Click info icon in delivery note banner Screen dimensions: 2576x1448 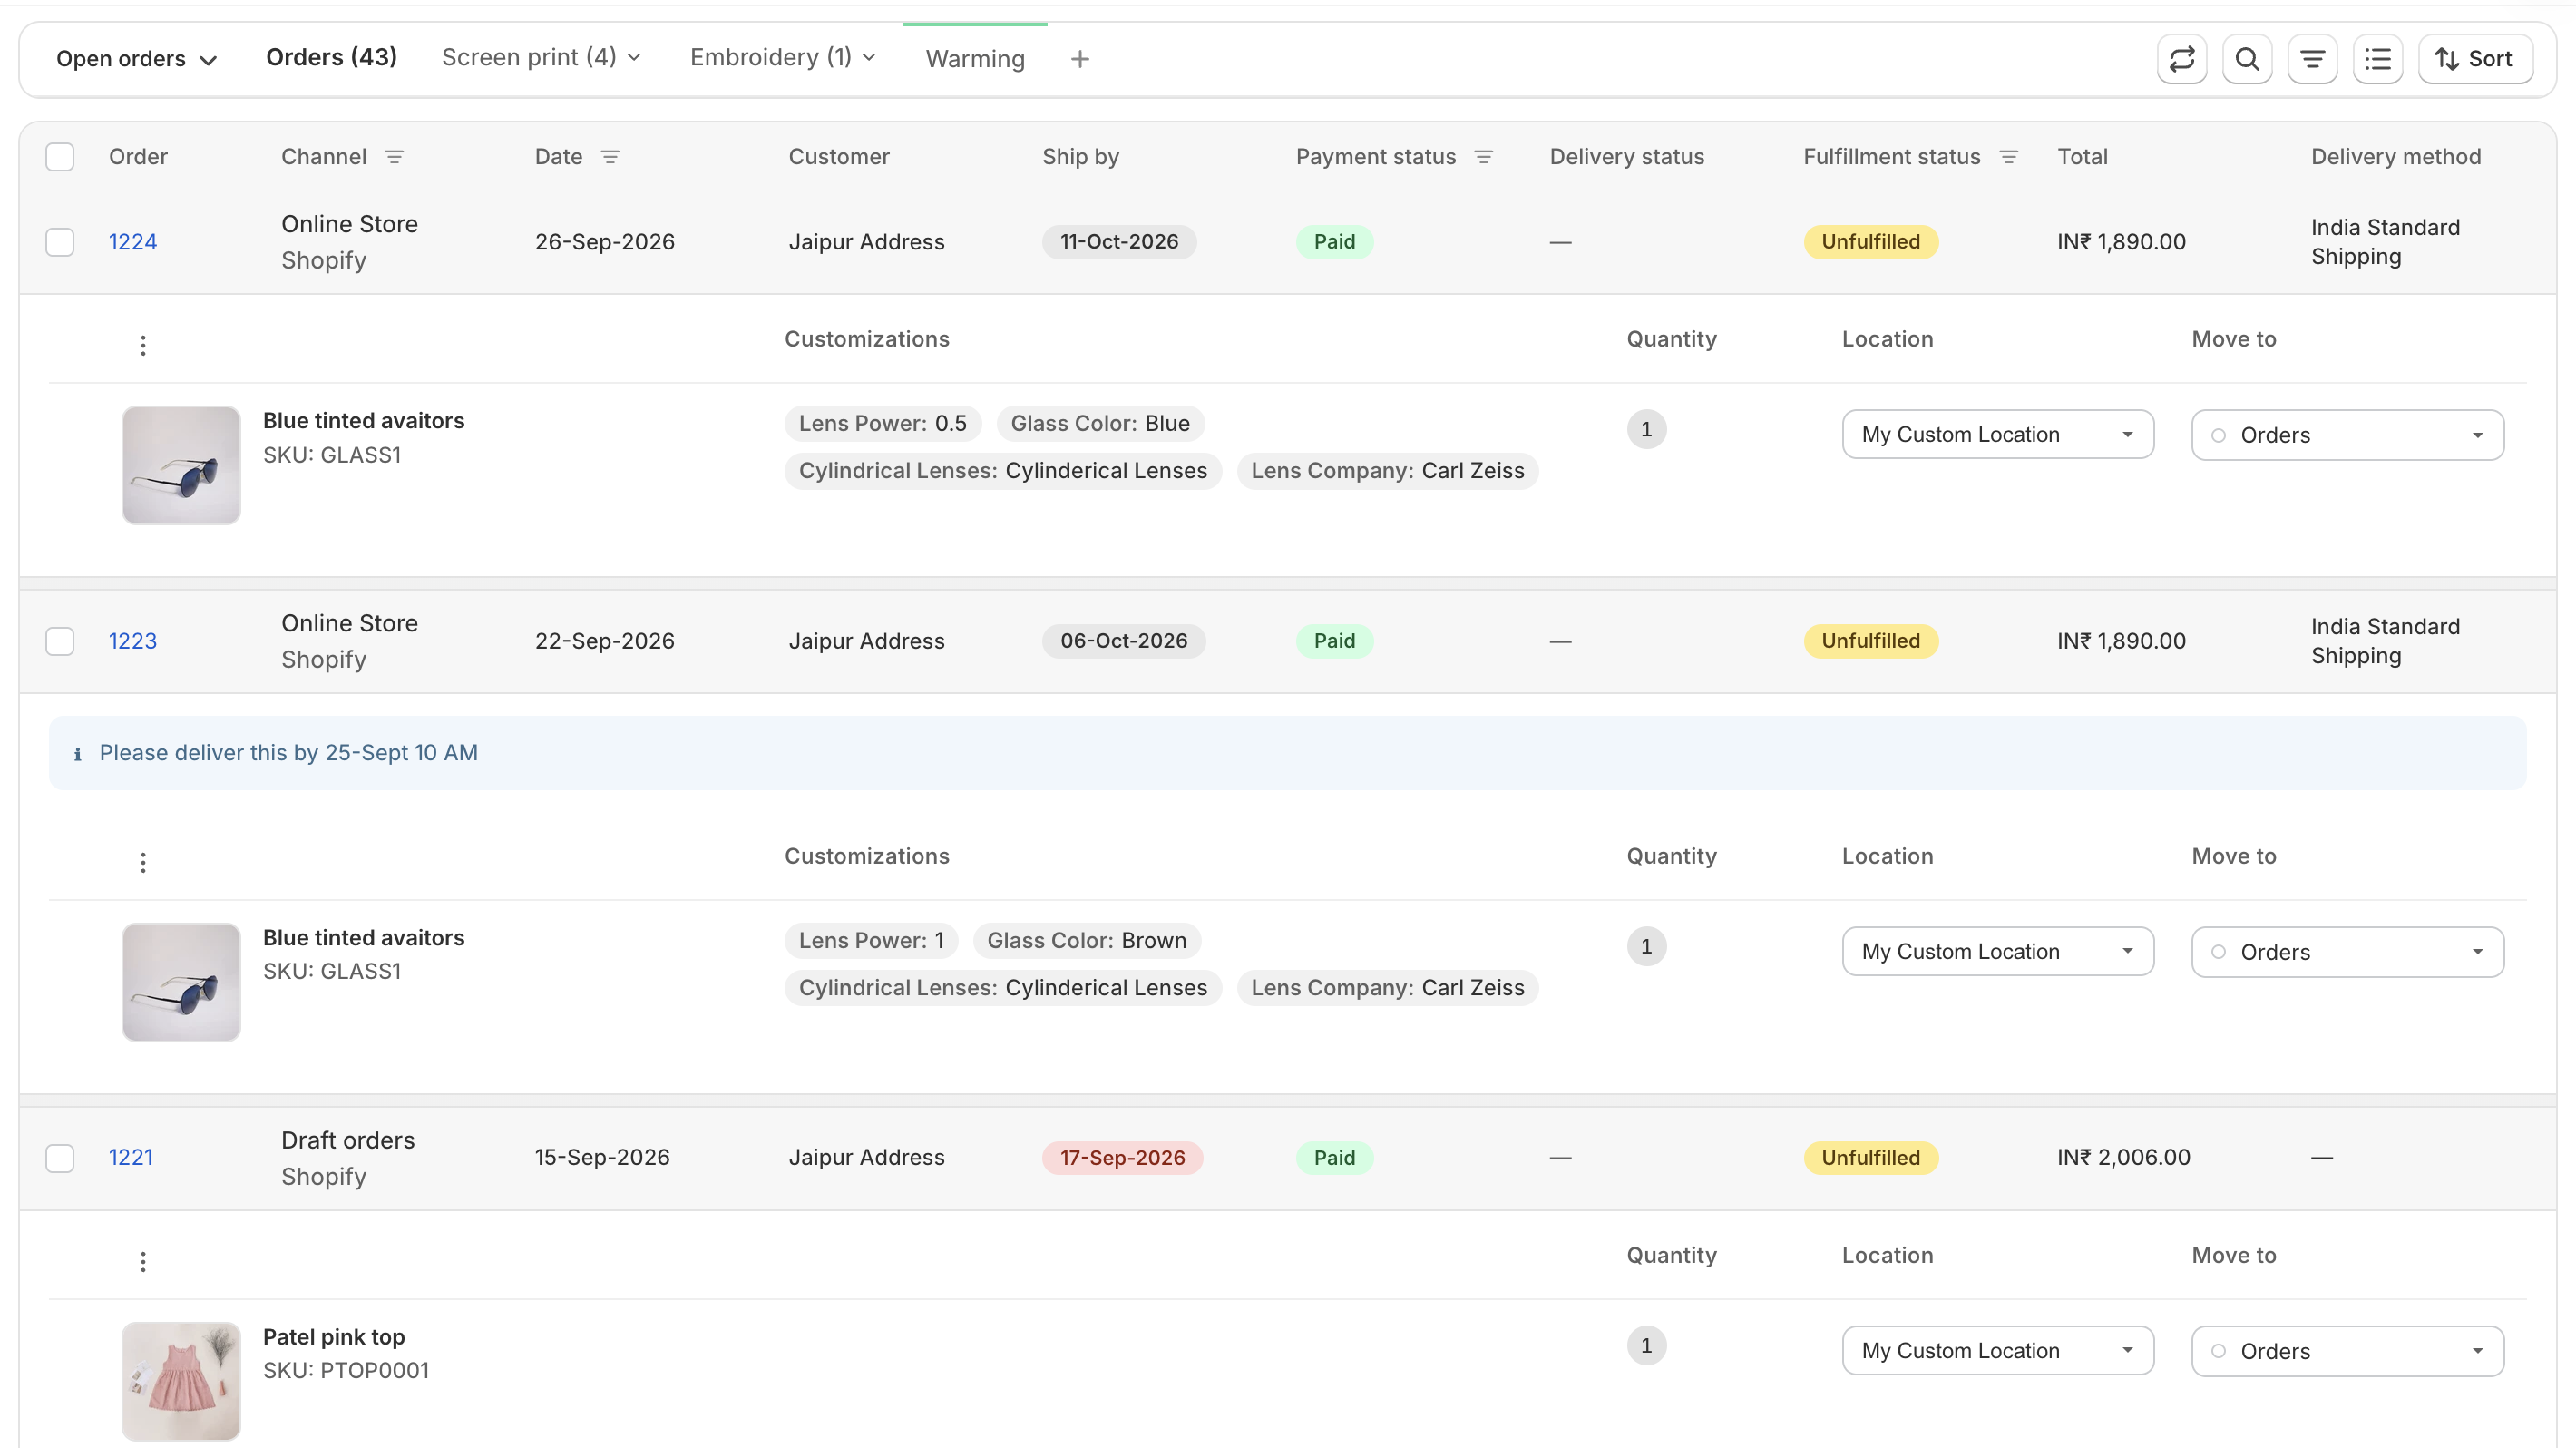77,754
